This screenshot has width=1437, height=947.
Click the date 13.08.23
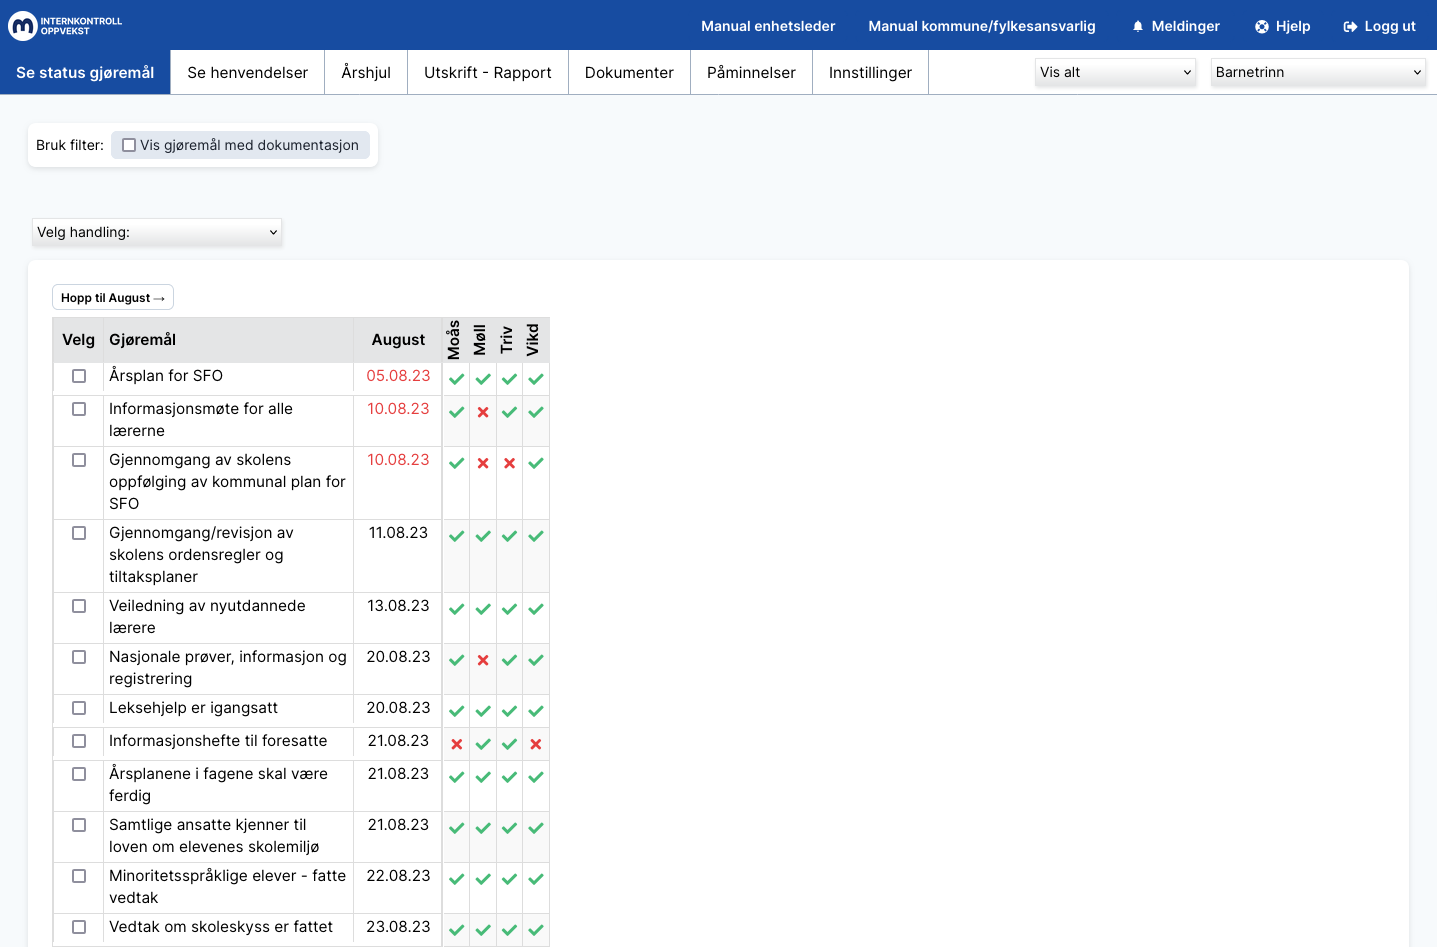398,606
